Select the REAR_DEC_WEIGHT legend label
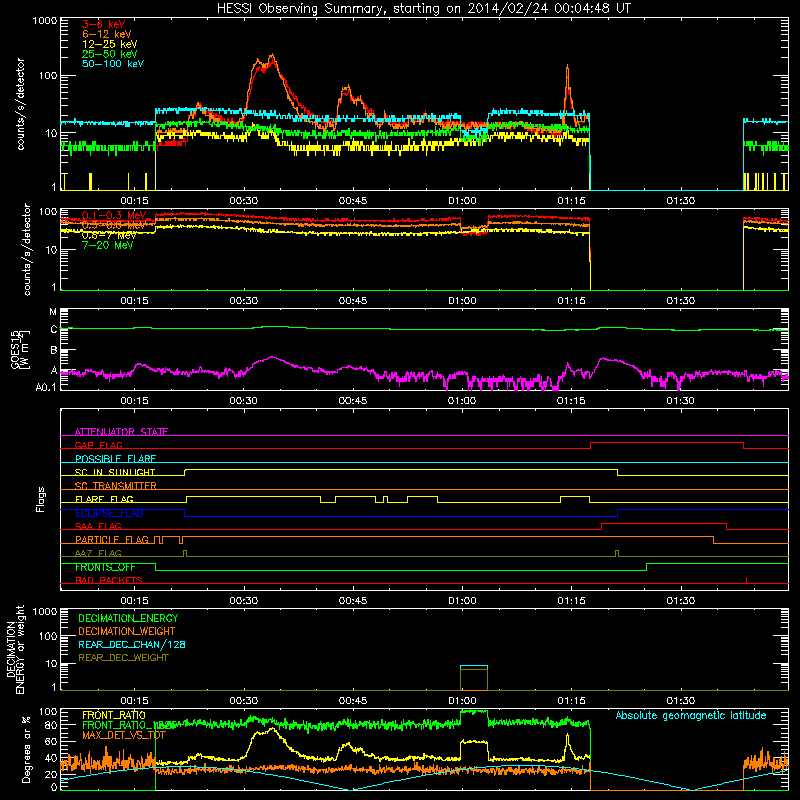The width and height of the screenshot is (800, 800). (x=123, y=658)
